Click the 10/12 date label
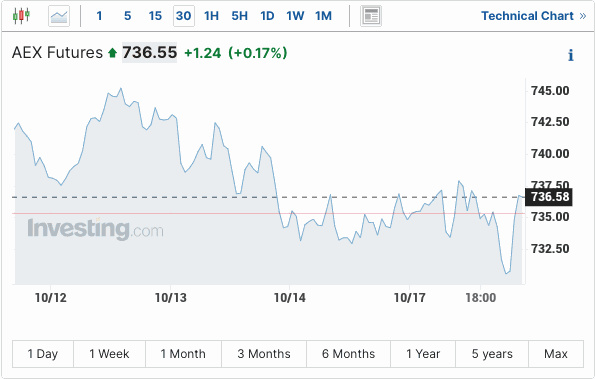595x379 pixels. (x=50, y=298)
